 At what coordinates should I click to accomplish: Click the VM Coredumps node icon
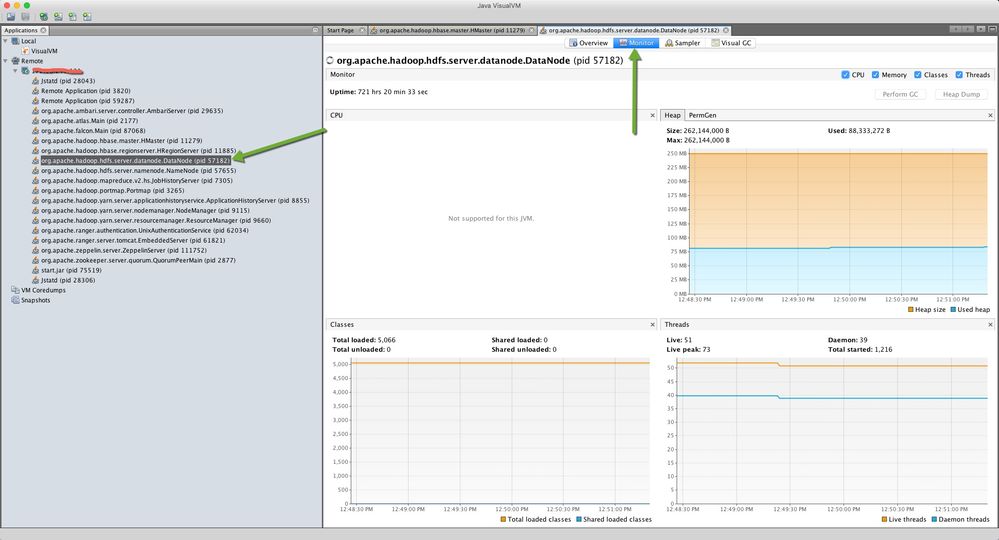[13, 289]
